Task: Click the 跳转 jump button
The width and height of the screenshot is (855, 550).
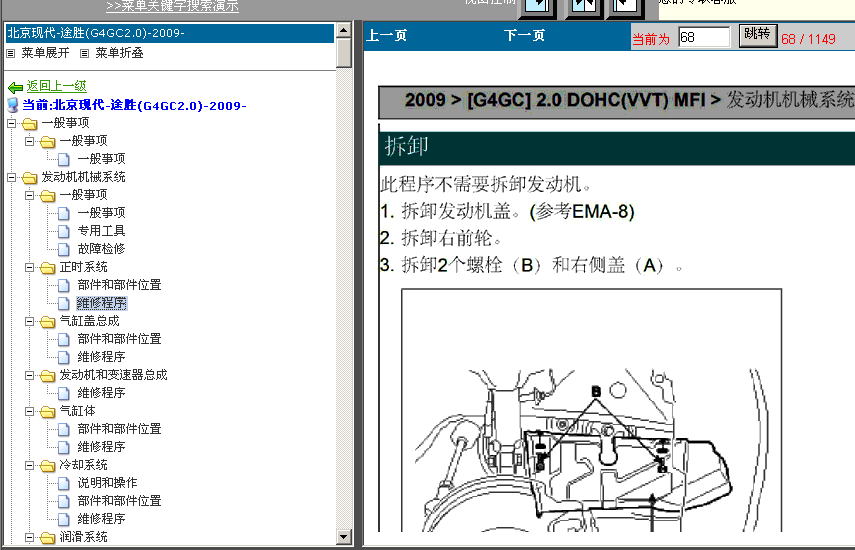Action: tap(758, 35)
